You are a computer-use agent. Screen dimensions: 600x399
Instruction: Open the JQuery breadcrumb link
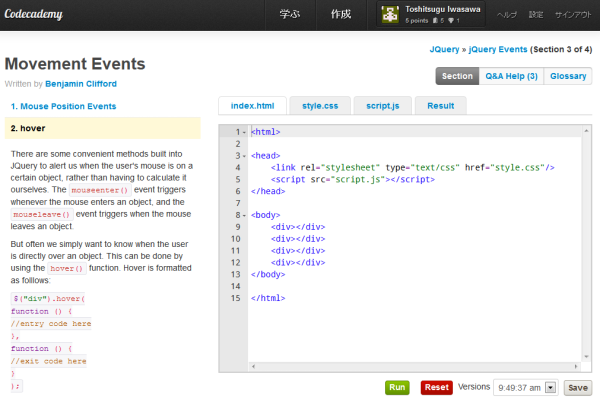click(444, 49)
